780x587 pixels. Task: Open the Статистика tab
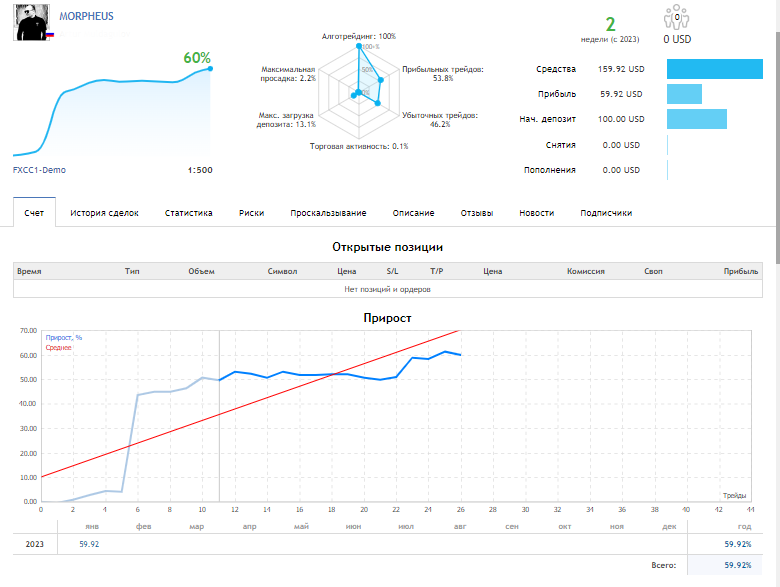189,213
